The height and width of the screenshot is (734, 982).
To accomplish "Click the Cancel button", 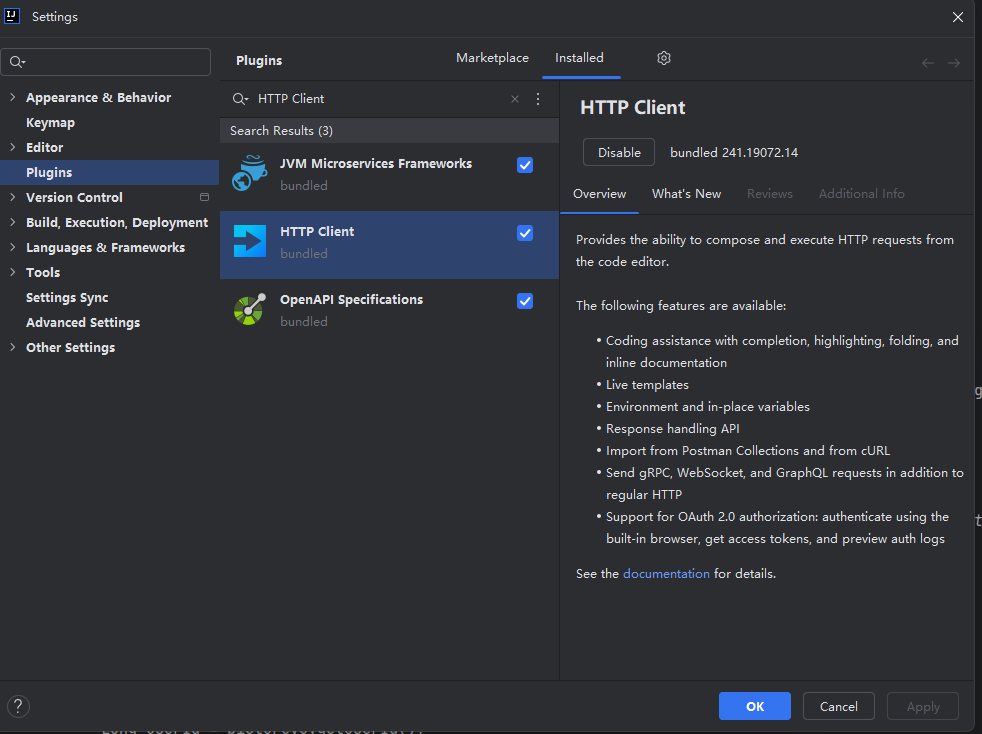I will point(839,706).
